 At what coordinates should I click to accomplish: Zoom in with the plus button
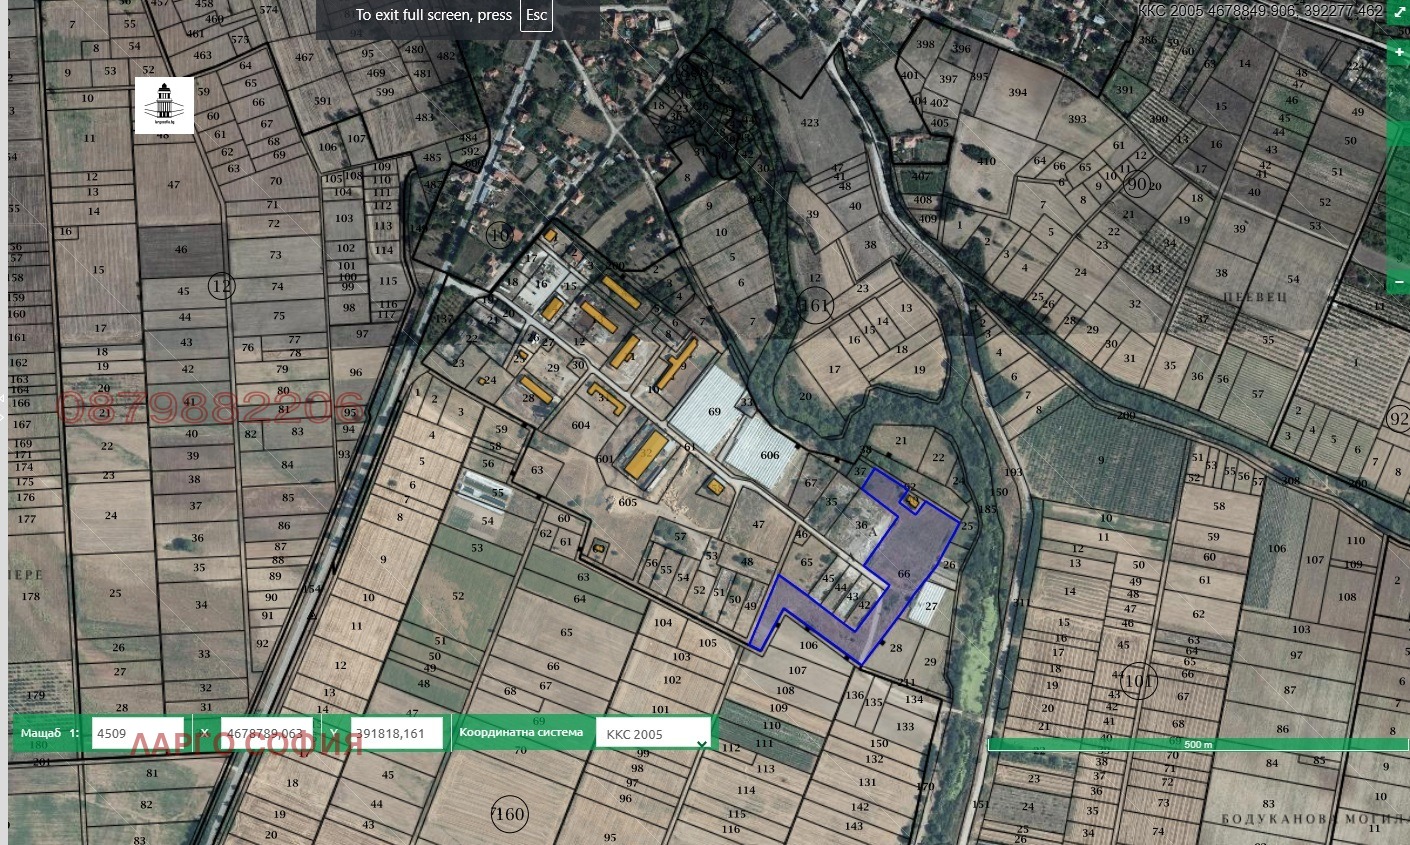tap(1399, 52)
